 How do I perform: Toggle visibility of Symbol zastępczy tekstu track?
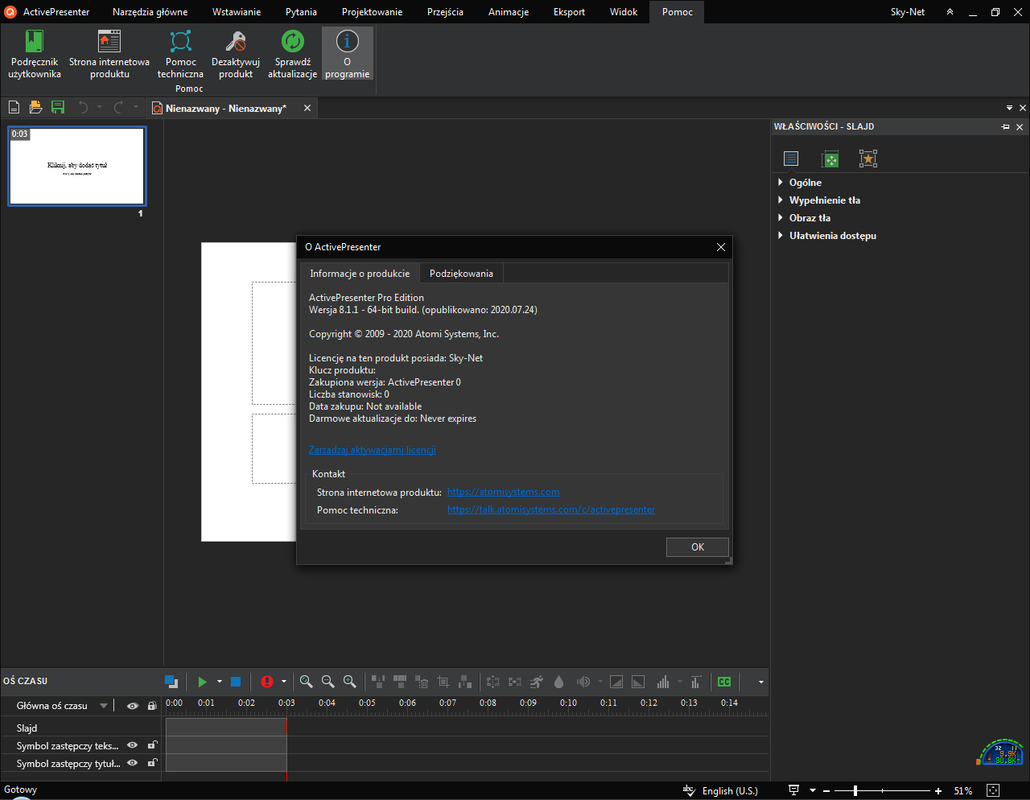[132, 745]
